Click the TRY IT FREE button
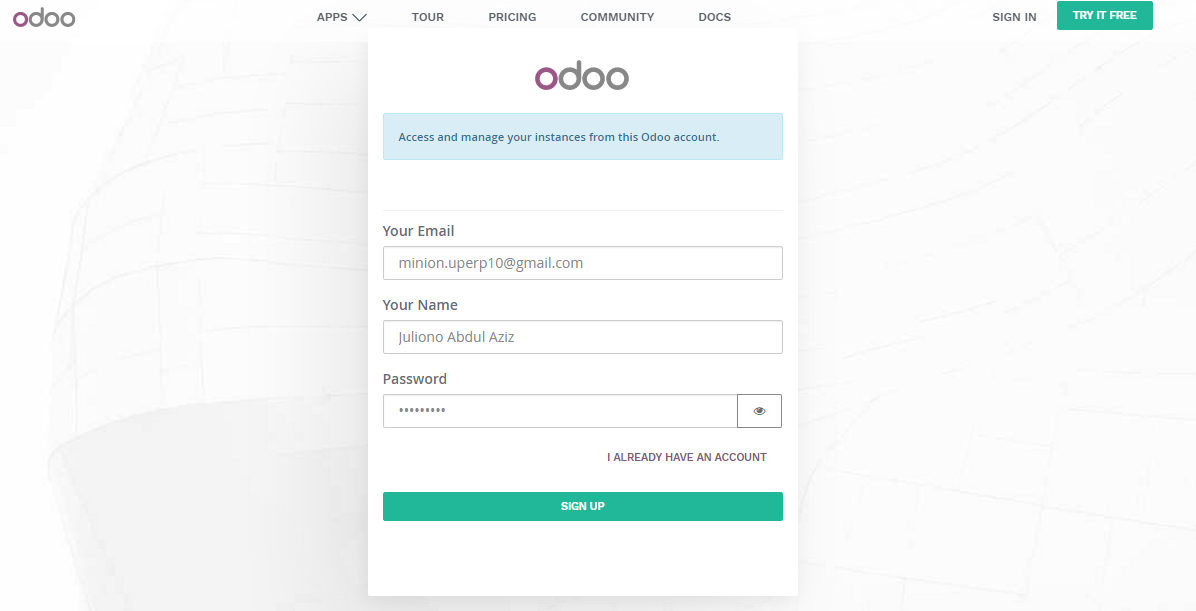 coord(1104,15)
